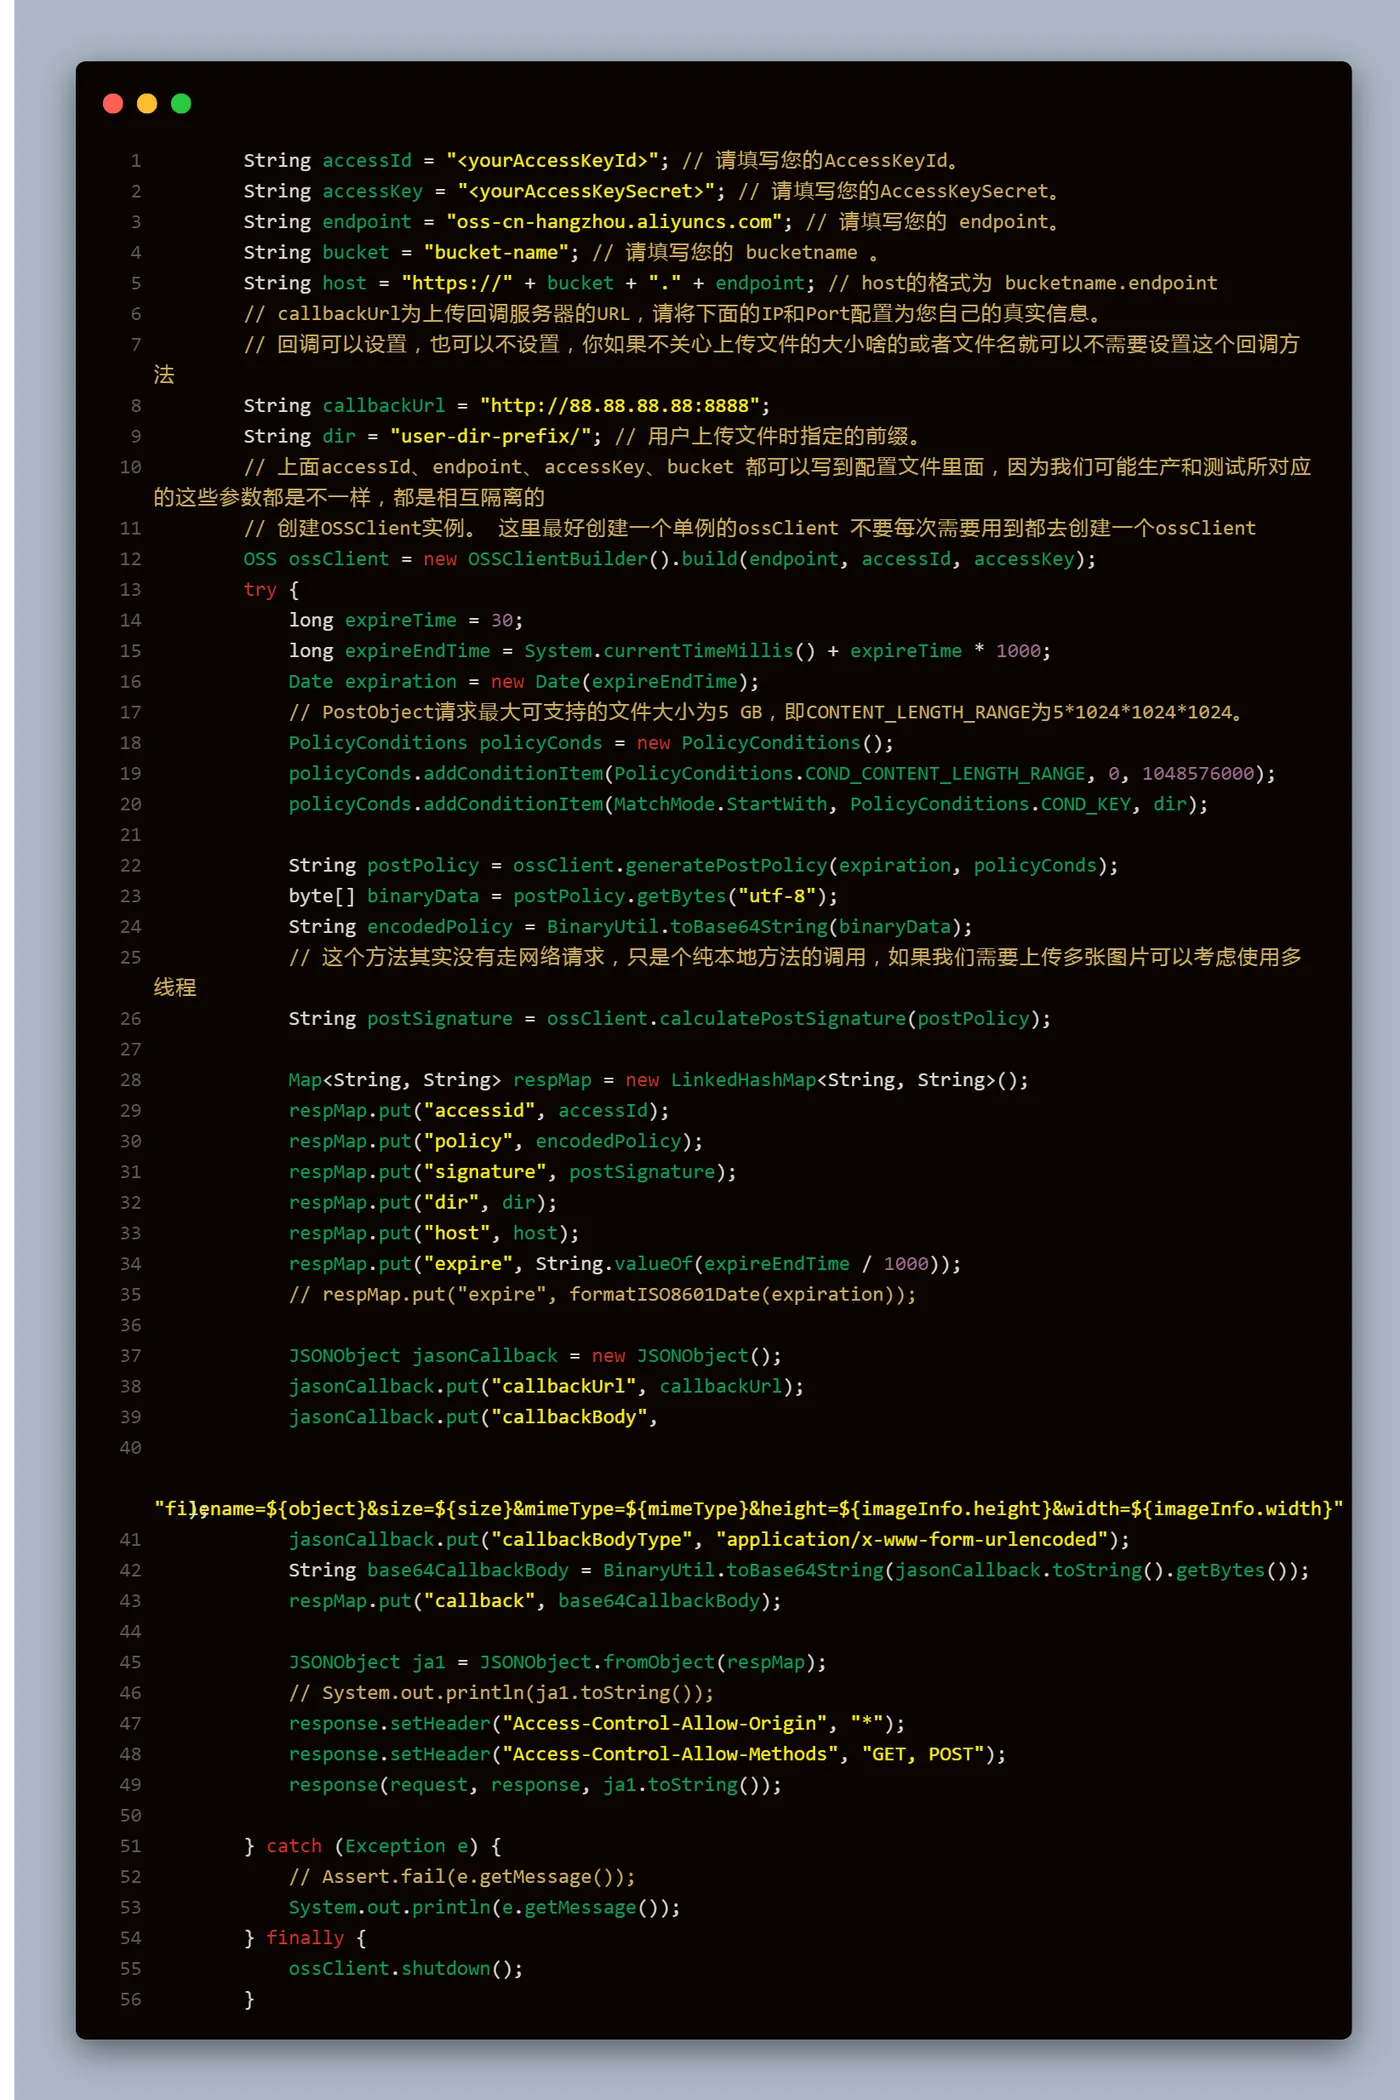
Task: Select the "callbackBody" key string on line 39
Action: 570,1417
